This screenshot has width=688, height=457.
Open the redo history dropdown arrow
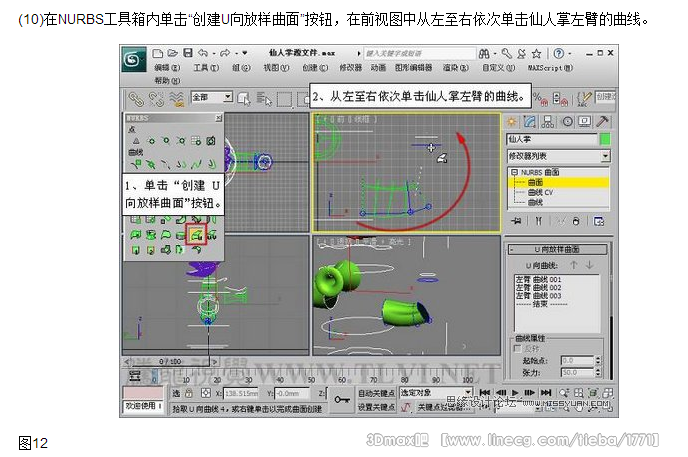(236, 54)
